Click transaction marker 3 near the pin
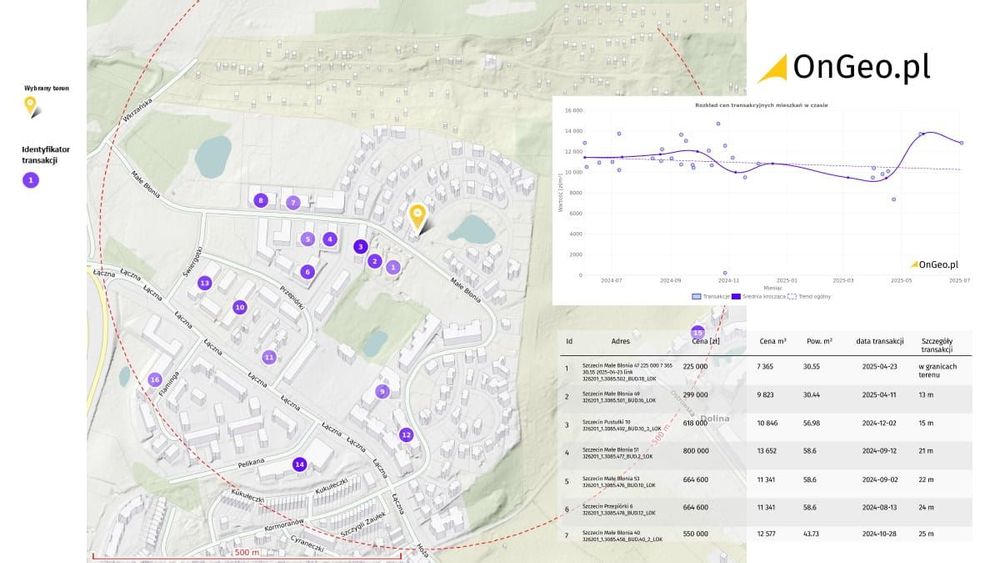The image size is (1000, 563). click(x=361, y=246)
